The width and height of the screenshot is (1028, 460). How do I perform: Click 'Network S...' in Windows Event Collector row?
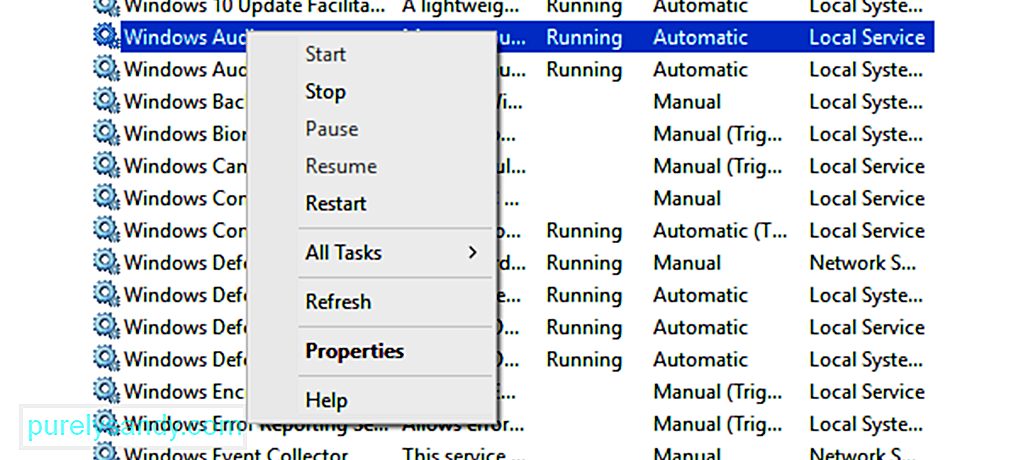point(862,453)
